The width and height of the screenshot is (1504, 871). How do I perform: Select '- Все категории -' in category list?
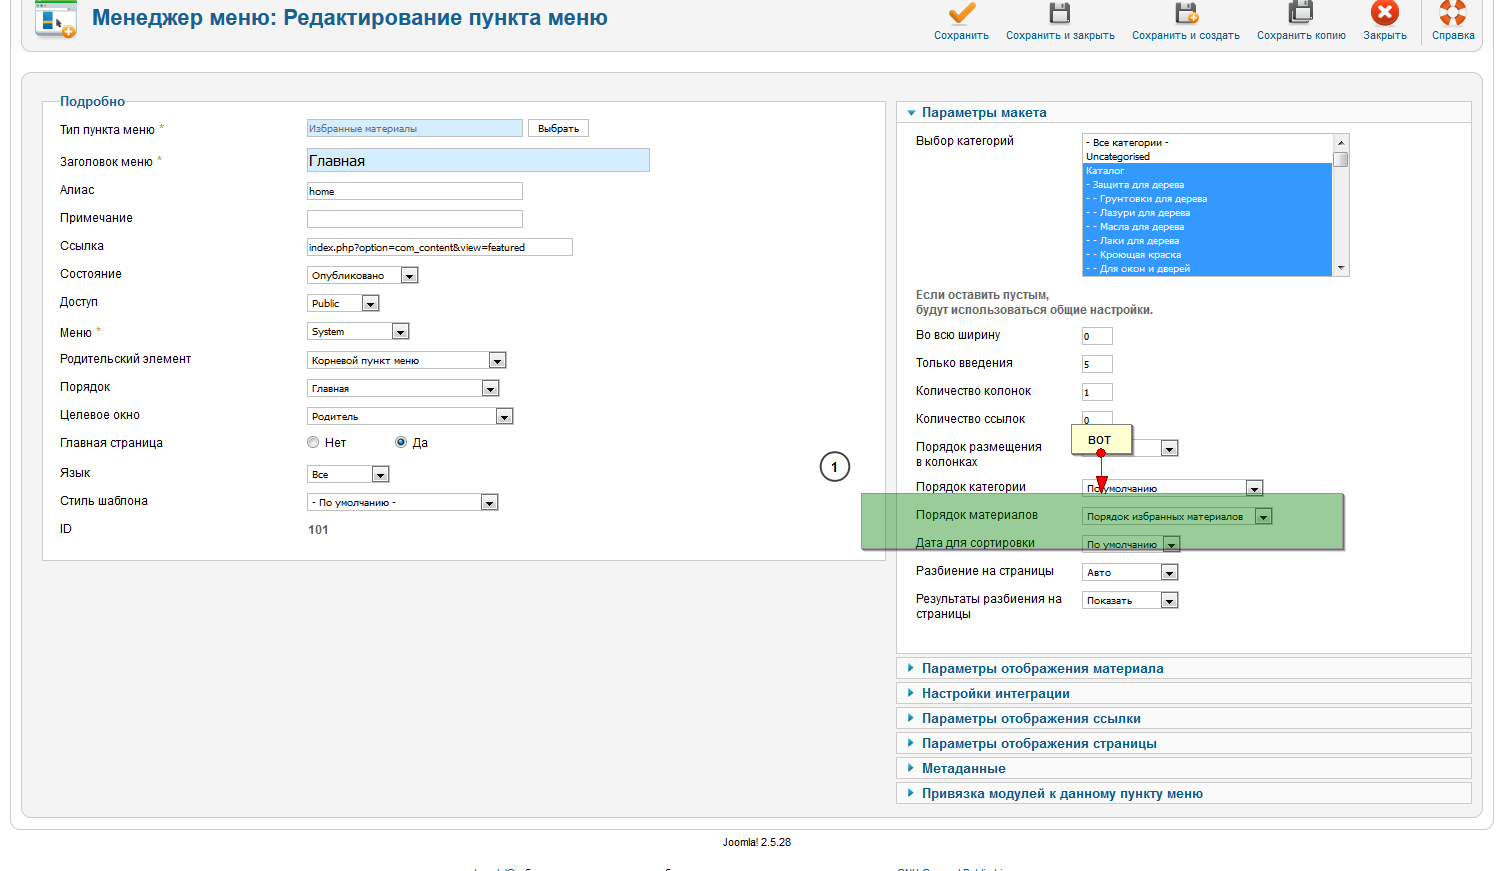[1208, 142]
